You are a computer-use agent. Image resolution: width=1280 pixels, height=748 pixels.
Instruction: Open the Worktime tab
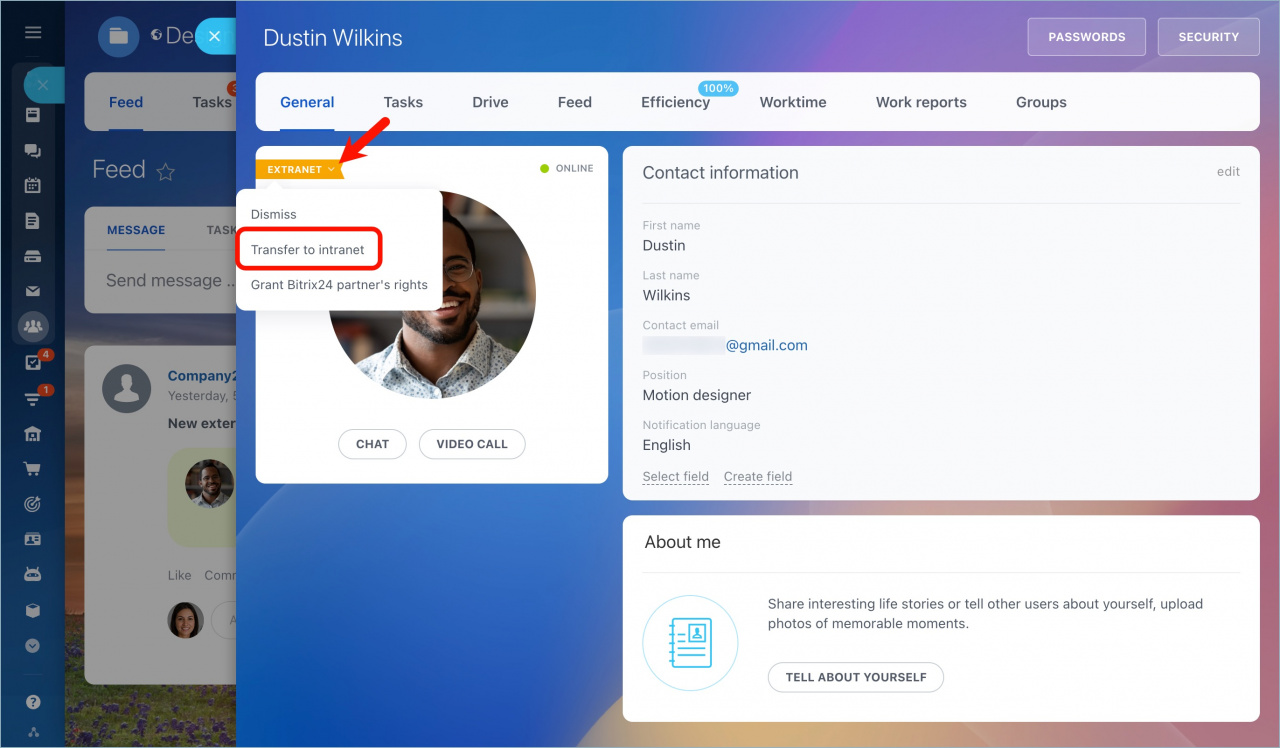pos(793,102)
